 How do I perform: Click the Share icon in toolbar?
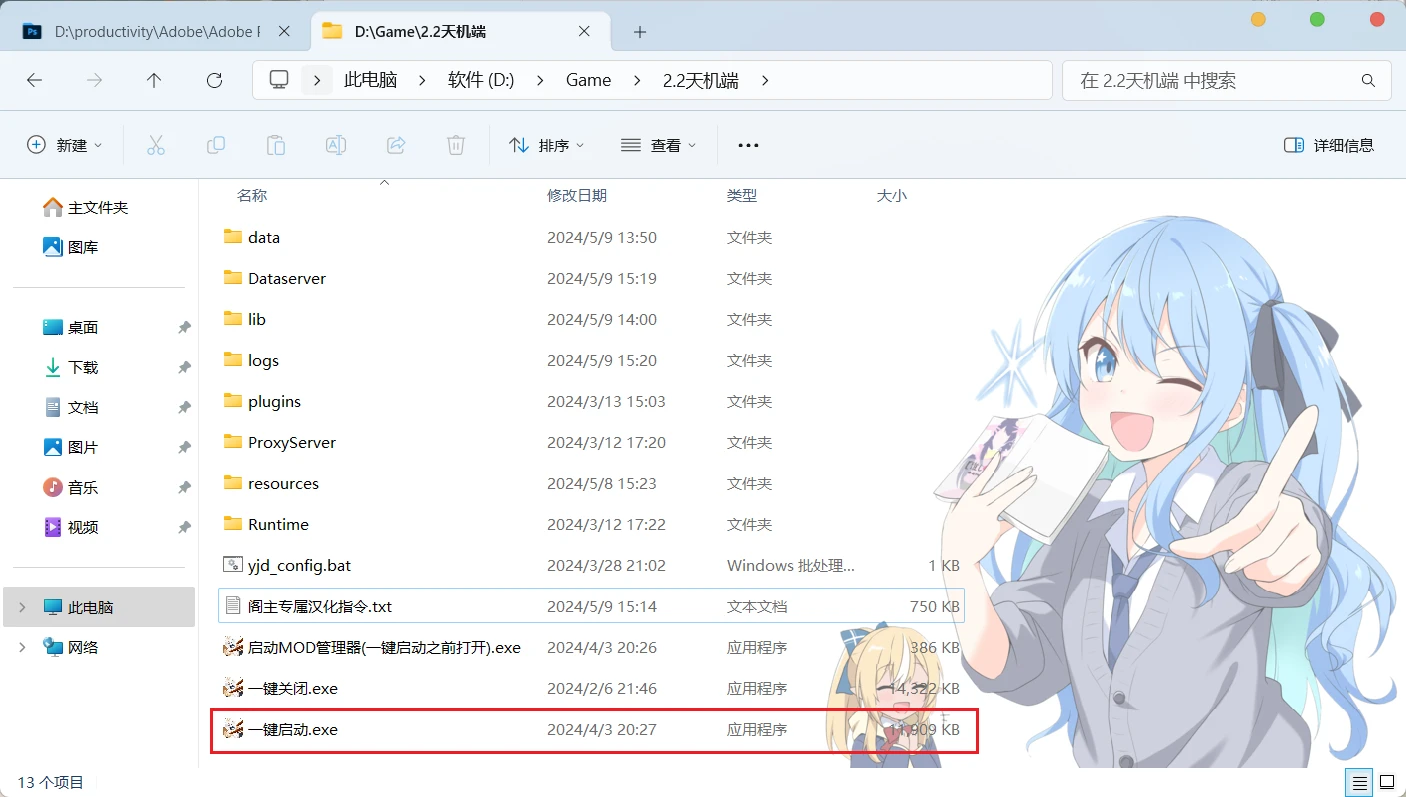tap(396, 145)
